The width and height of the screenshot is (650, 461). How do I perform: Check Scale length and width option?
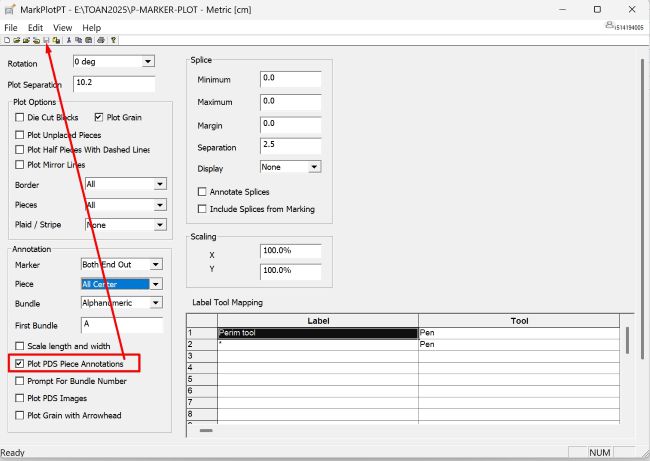pyautogui.click(x=19, y=346)
